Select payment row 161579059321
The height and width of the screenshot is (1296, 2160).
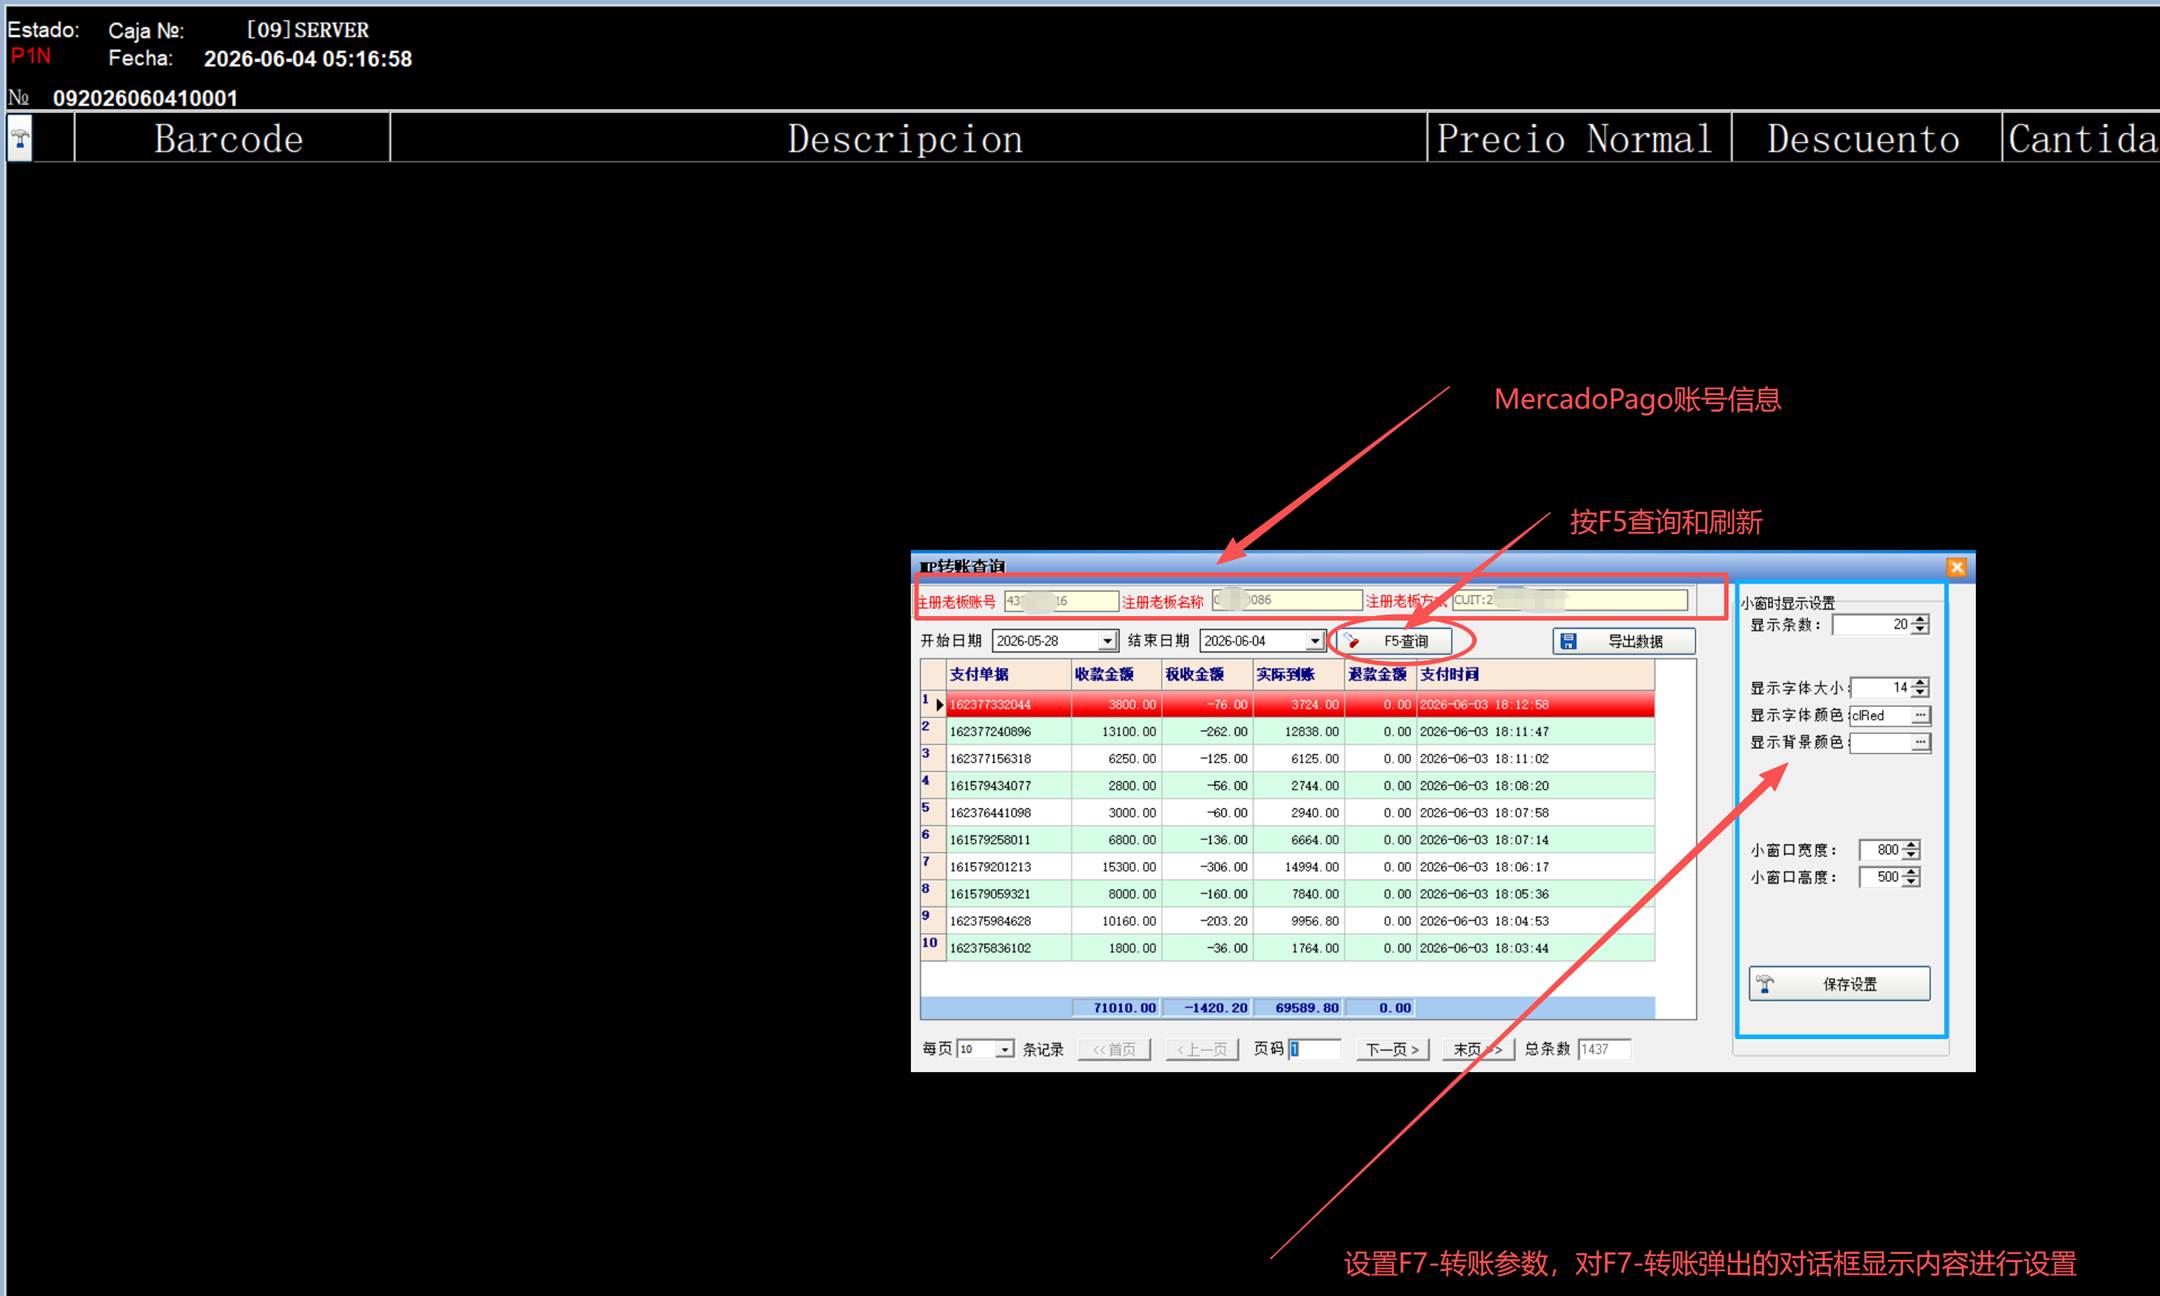(1300, 894)
